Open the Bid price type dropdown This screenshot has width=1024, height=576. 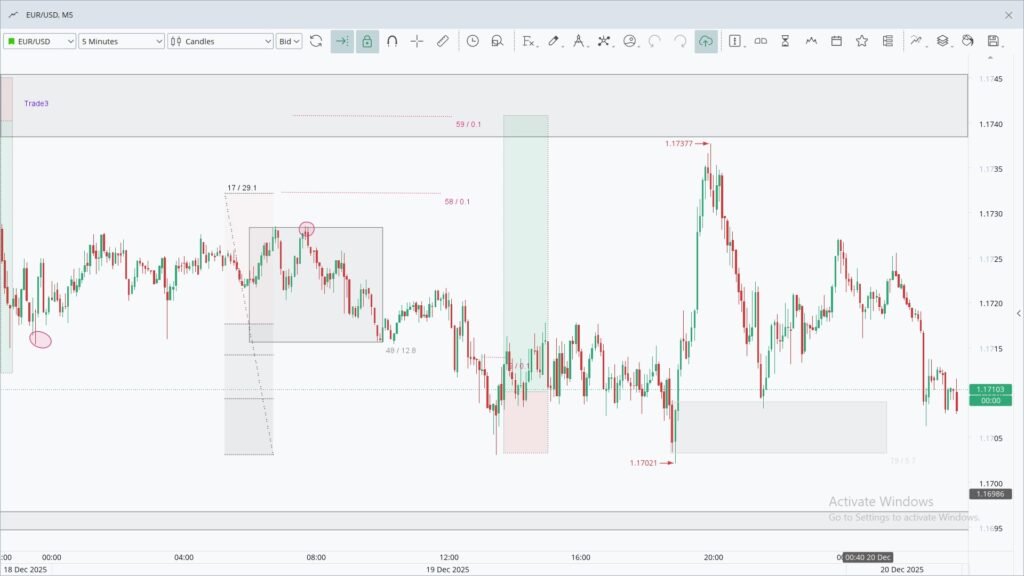[289, 41]
